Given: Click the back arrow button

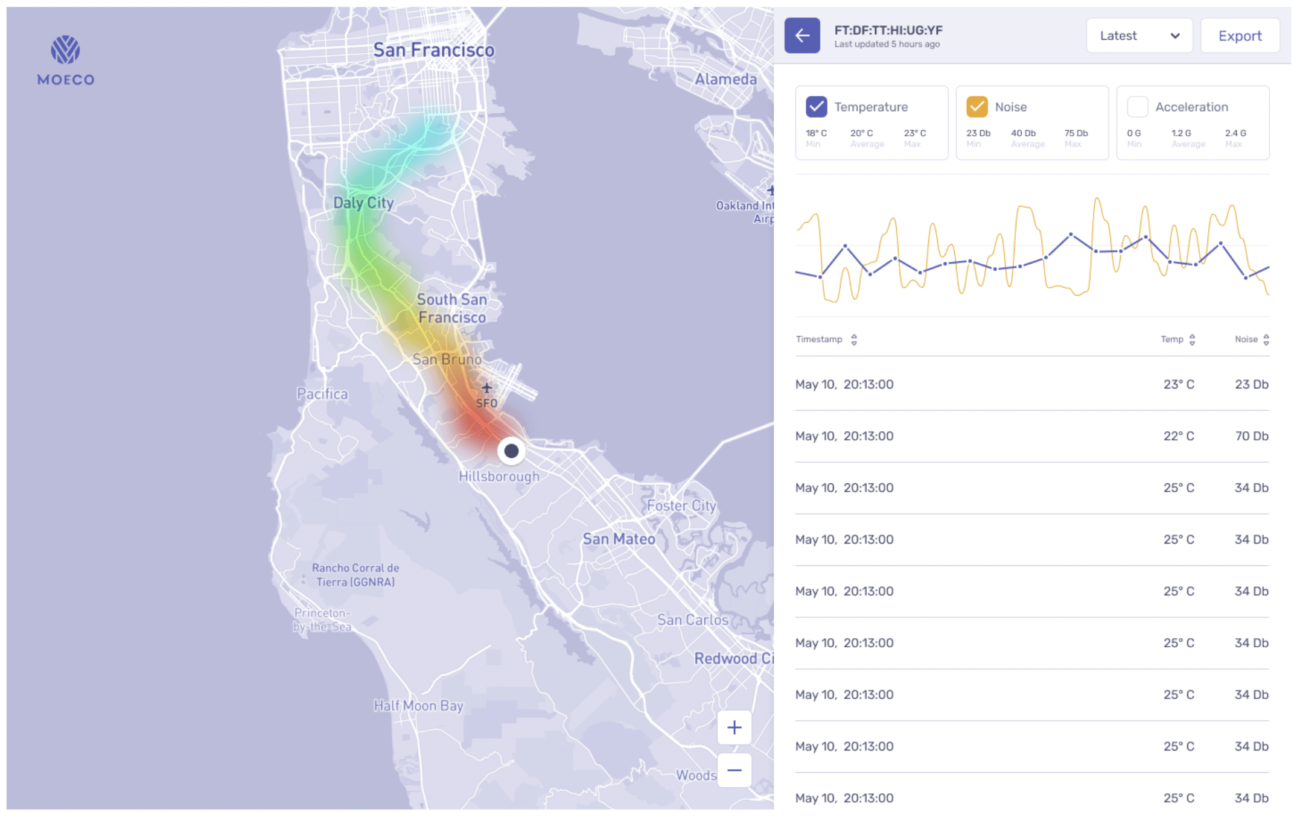Looking at the screenshot, I should coord(802,36).
